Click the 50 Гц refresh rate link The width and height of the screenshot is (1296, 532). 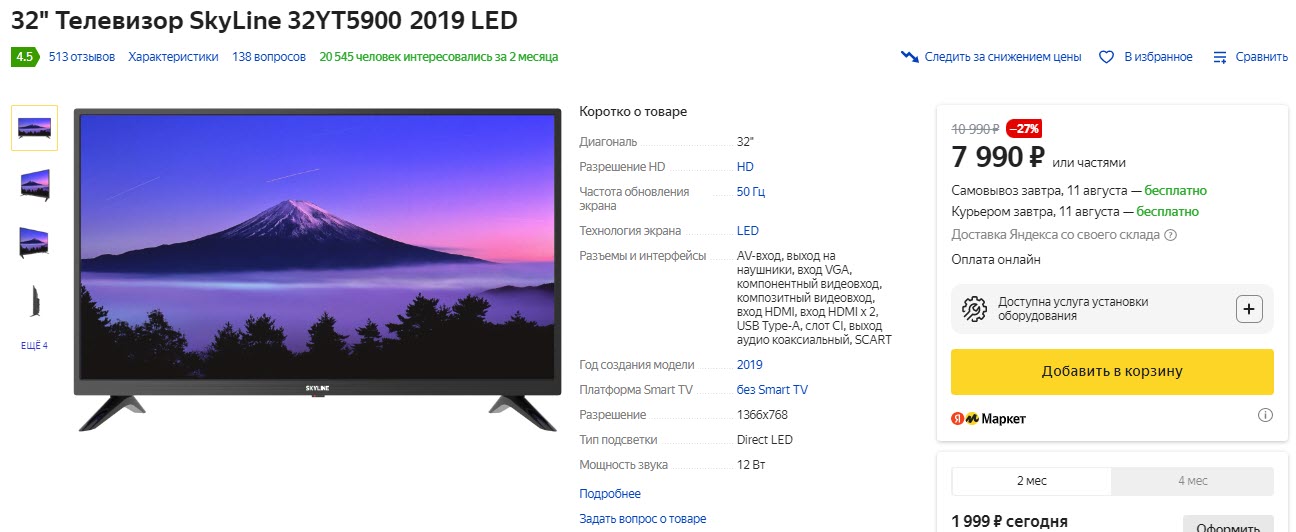(x=751, y=192)
